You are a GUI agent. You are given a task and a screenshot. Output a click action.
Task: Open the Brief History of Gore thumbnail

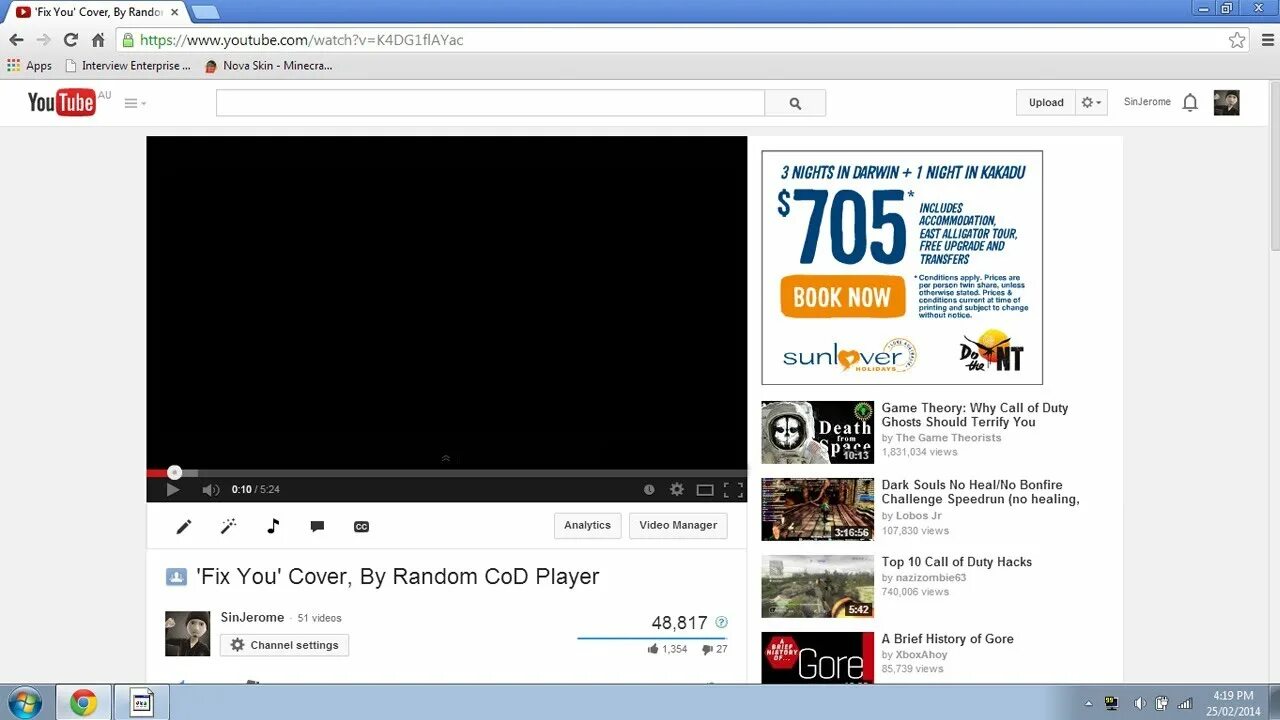817,658
